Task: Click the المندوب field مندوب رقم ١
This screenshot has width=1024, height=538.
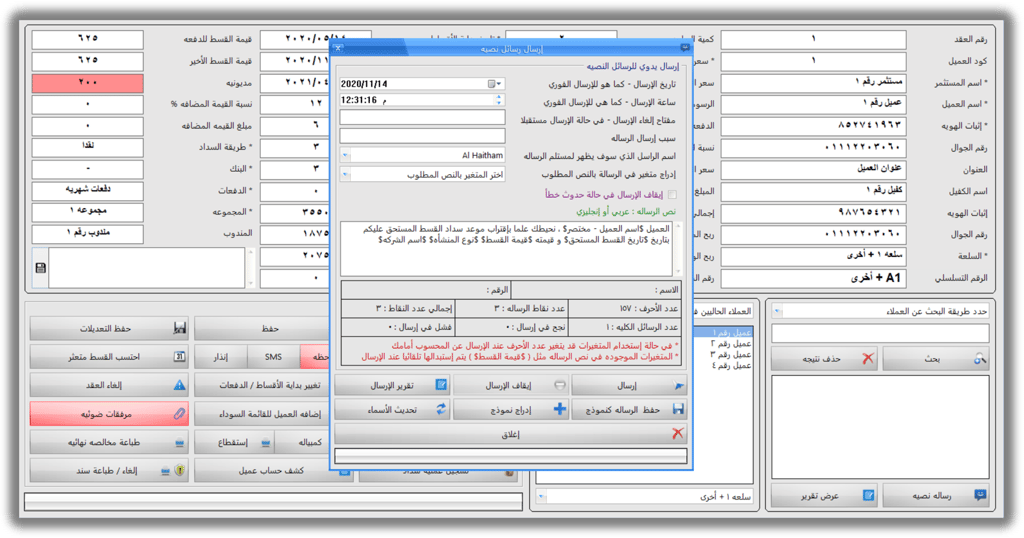Action: 88,233
